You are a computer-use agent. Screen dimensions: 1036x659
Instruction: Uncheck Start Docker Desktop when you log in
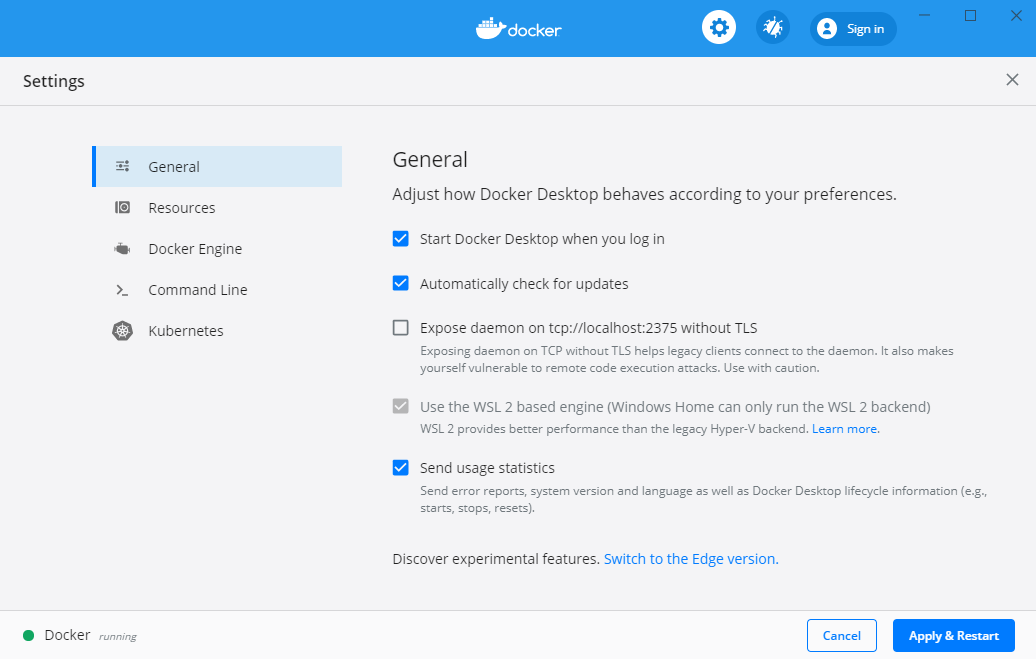point(400,239)
